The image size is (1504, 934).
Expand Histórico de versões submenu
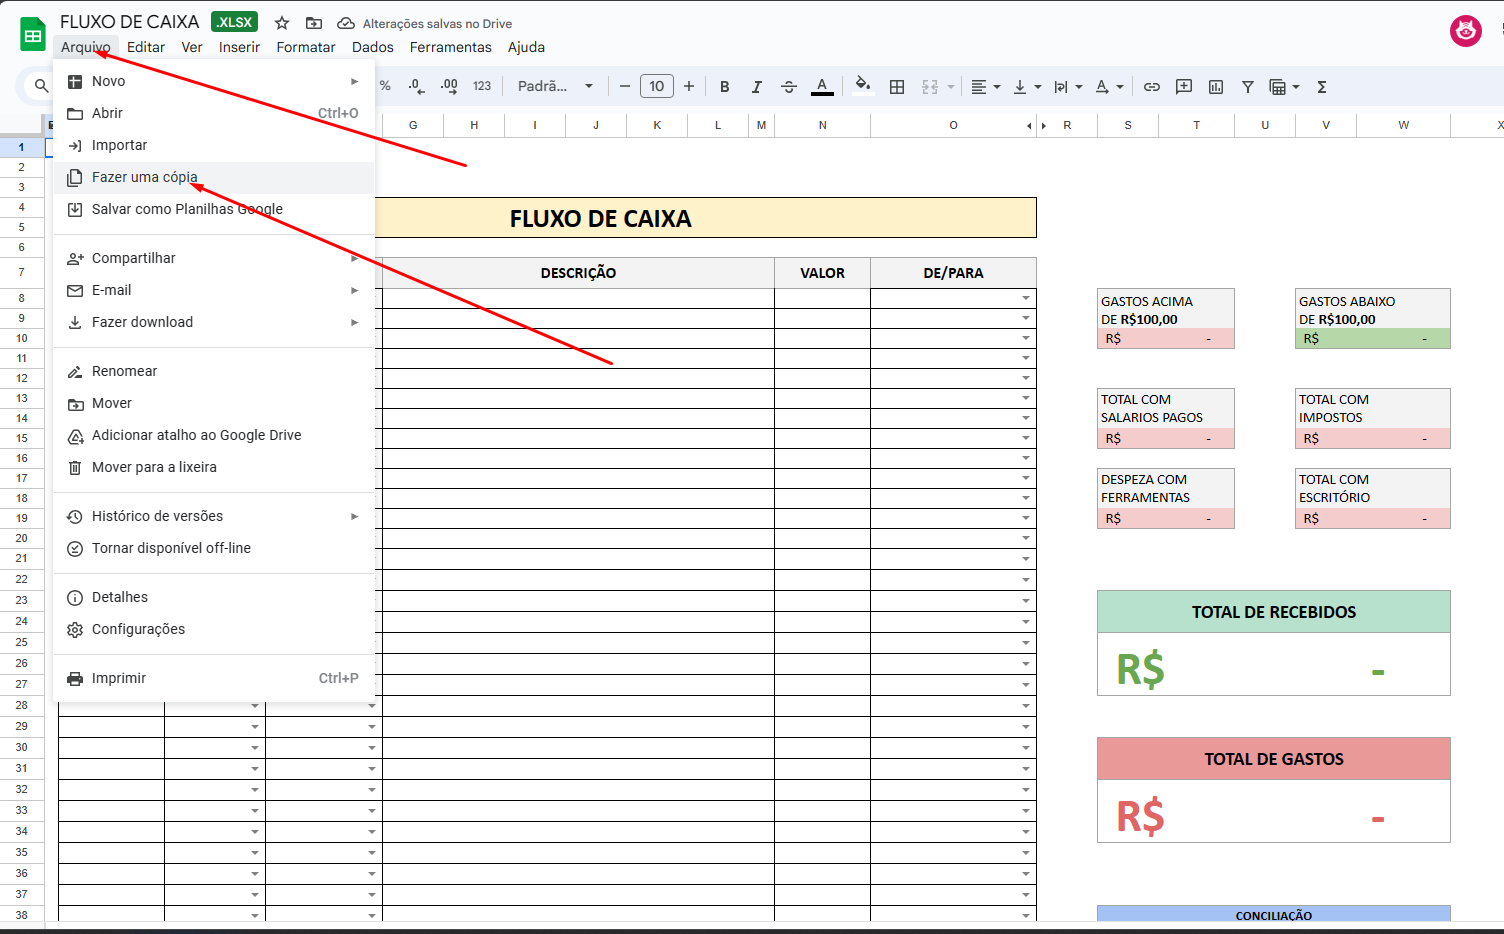tap(214, 516)
